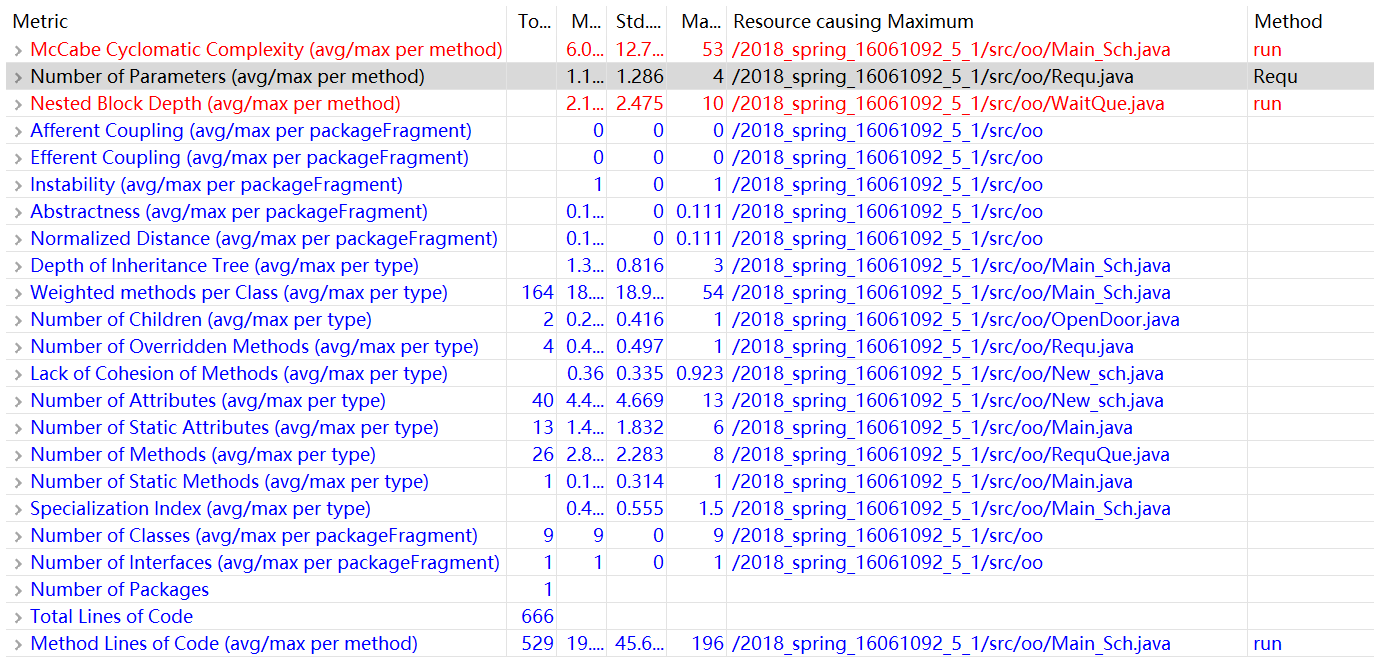Screen dimensions: 1374x657
Task: Expand Lack of Cohesion of Methods row
Action: point(17,374)
